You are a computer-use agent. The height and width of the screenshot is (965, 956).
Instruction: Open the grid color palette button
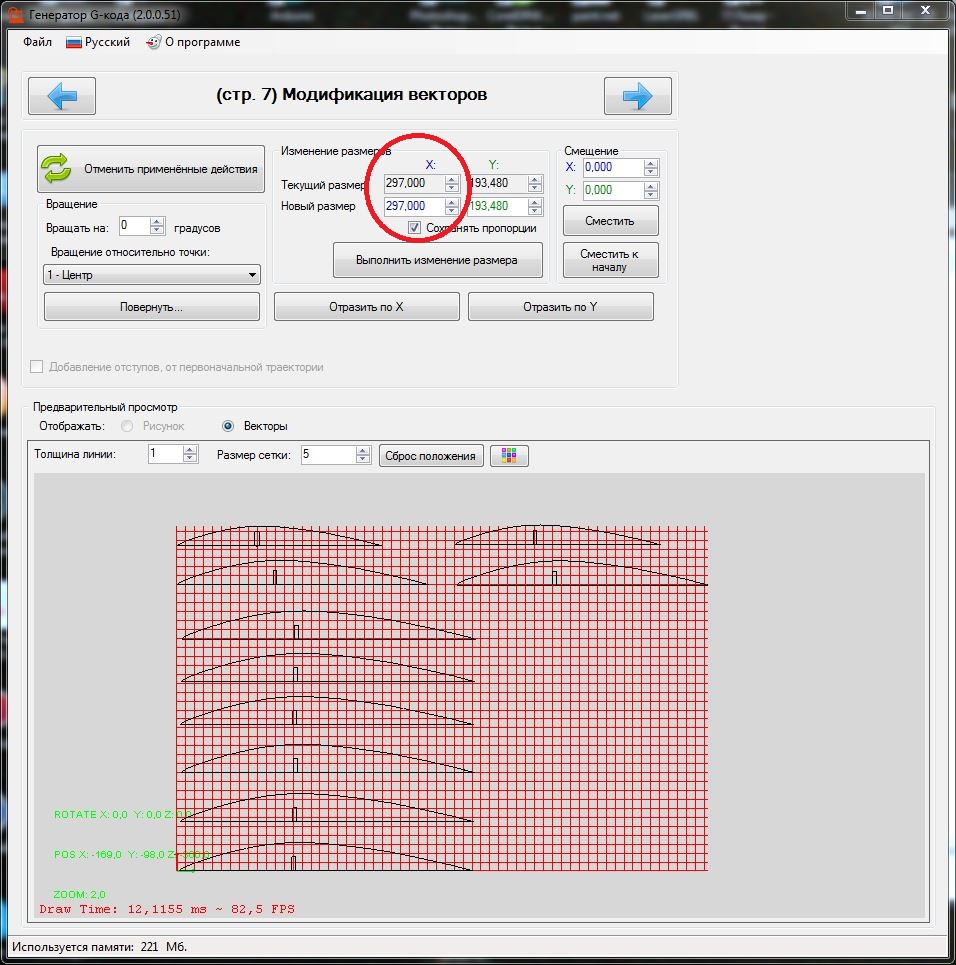coord(509,455)
